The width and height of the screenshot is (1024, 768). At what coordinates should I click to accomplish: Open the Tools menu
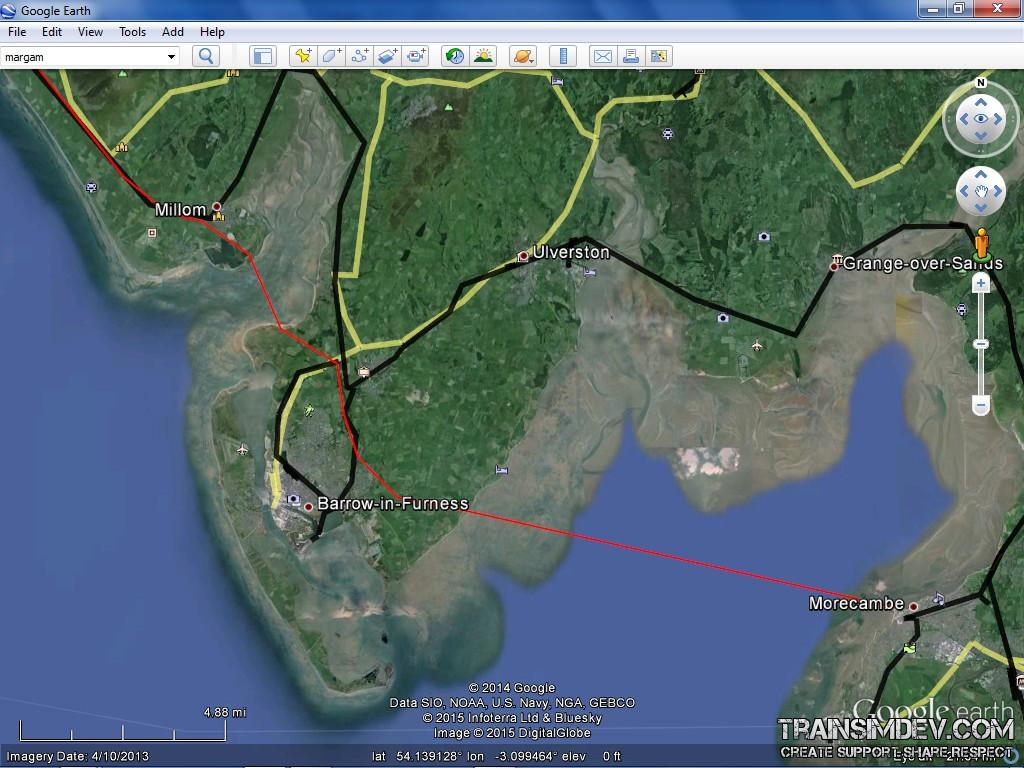pos(133,32)
